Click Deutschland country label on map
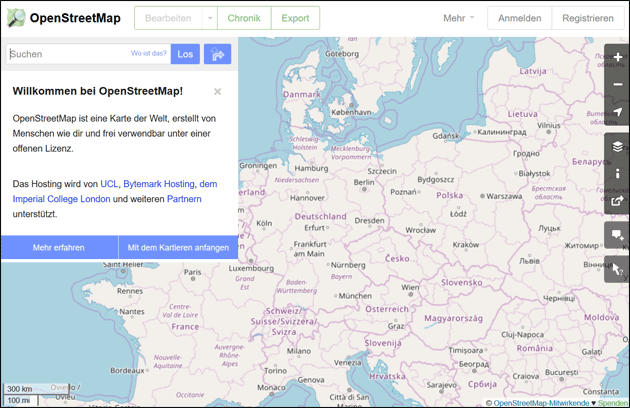 321,216
